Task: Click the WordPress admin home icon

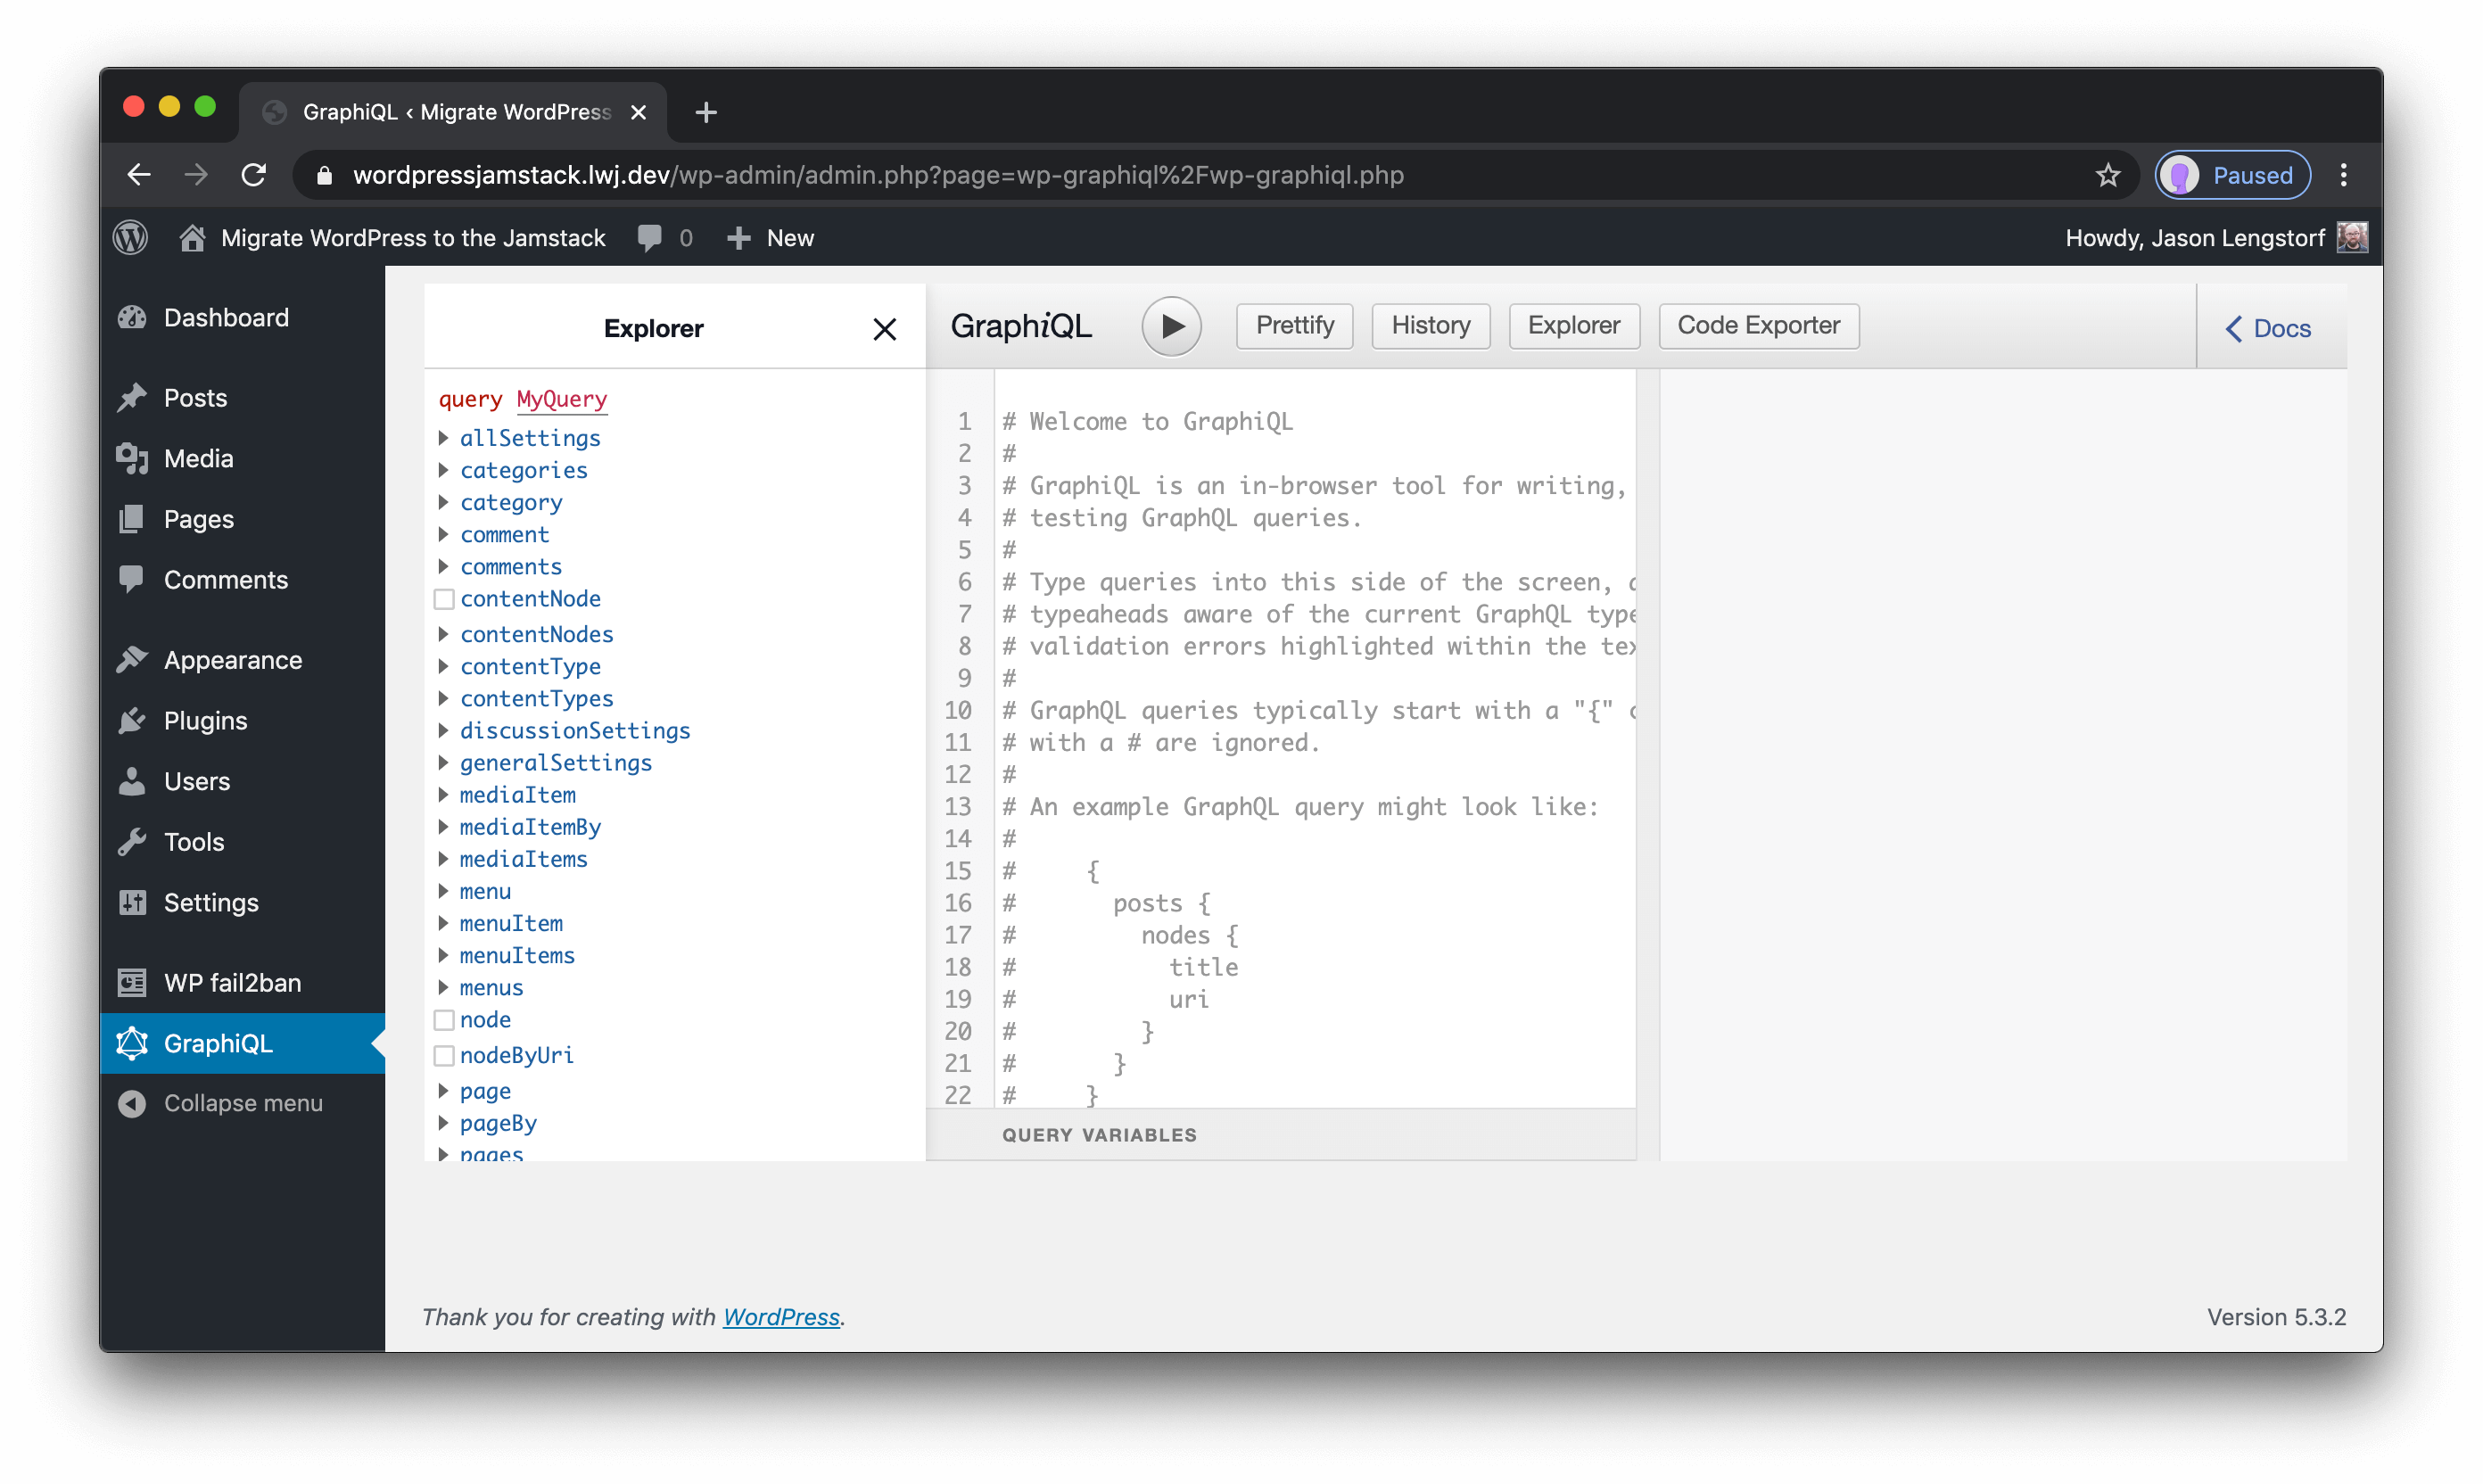Action: coord(193,238)
